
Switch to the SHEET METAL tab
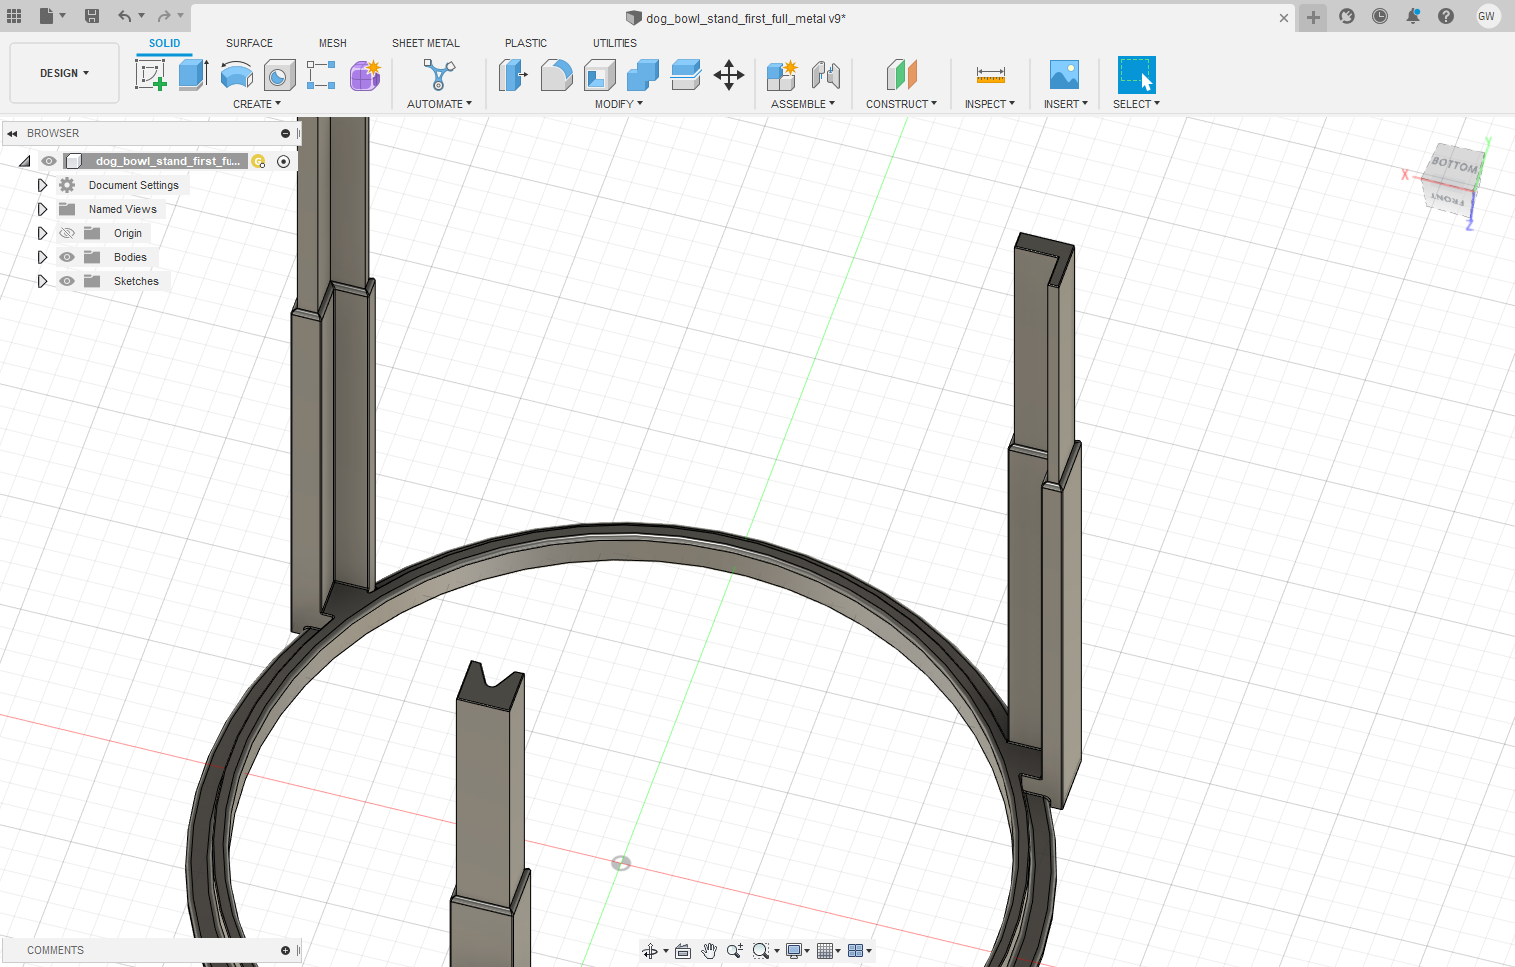(x=425, y=43)
